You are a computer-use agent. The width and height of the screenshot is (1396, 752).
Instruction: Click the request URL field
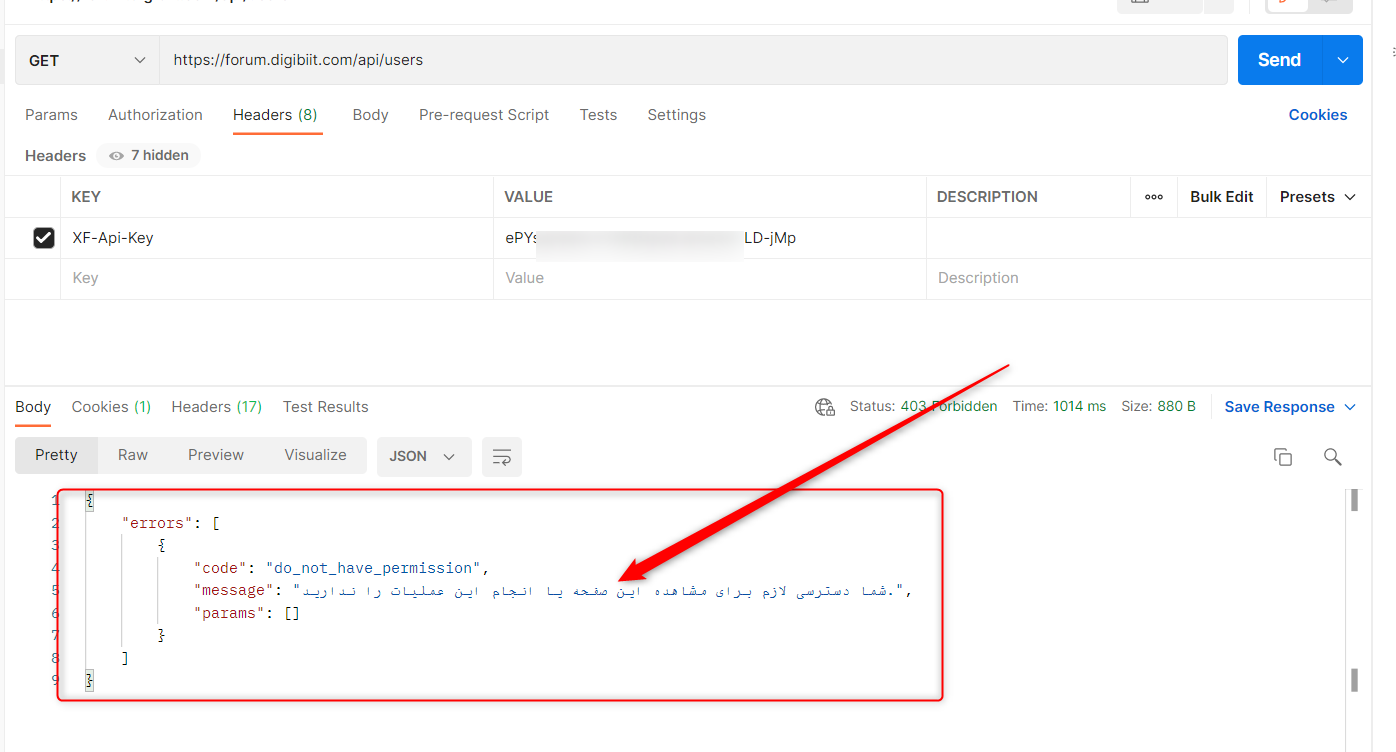pyautogui.click(x=693, y=60)
